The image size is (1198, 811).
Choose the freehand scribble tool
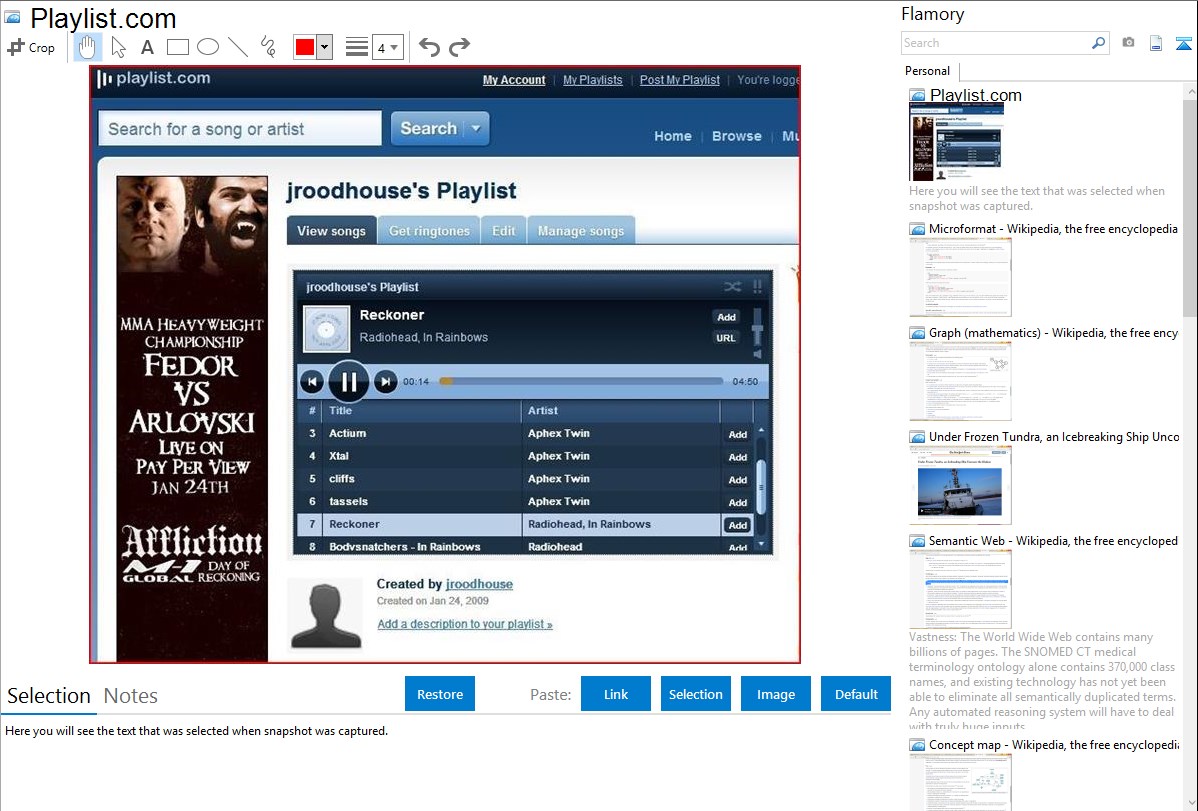coord(268,47)
